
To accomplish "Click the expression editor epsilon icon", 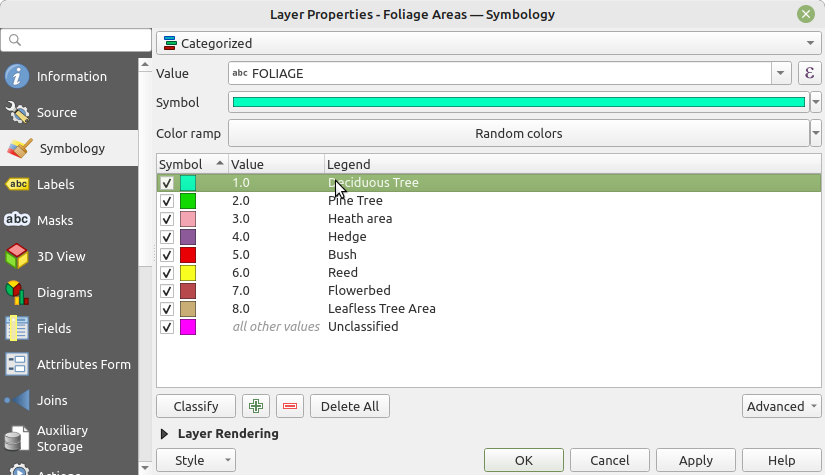I will (809, 73).
